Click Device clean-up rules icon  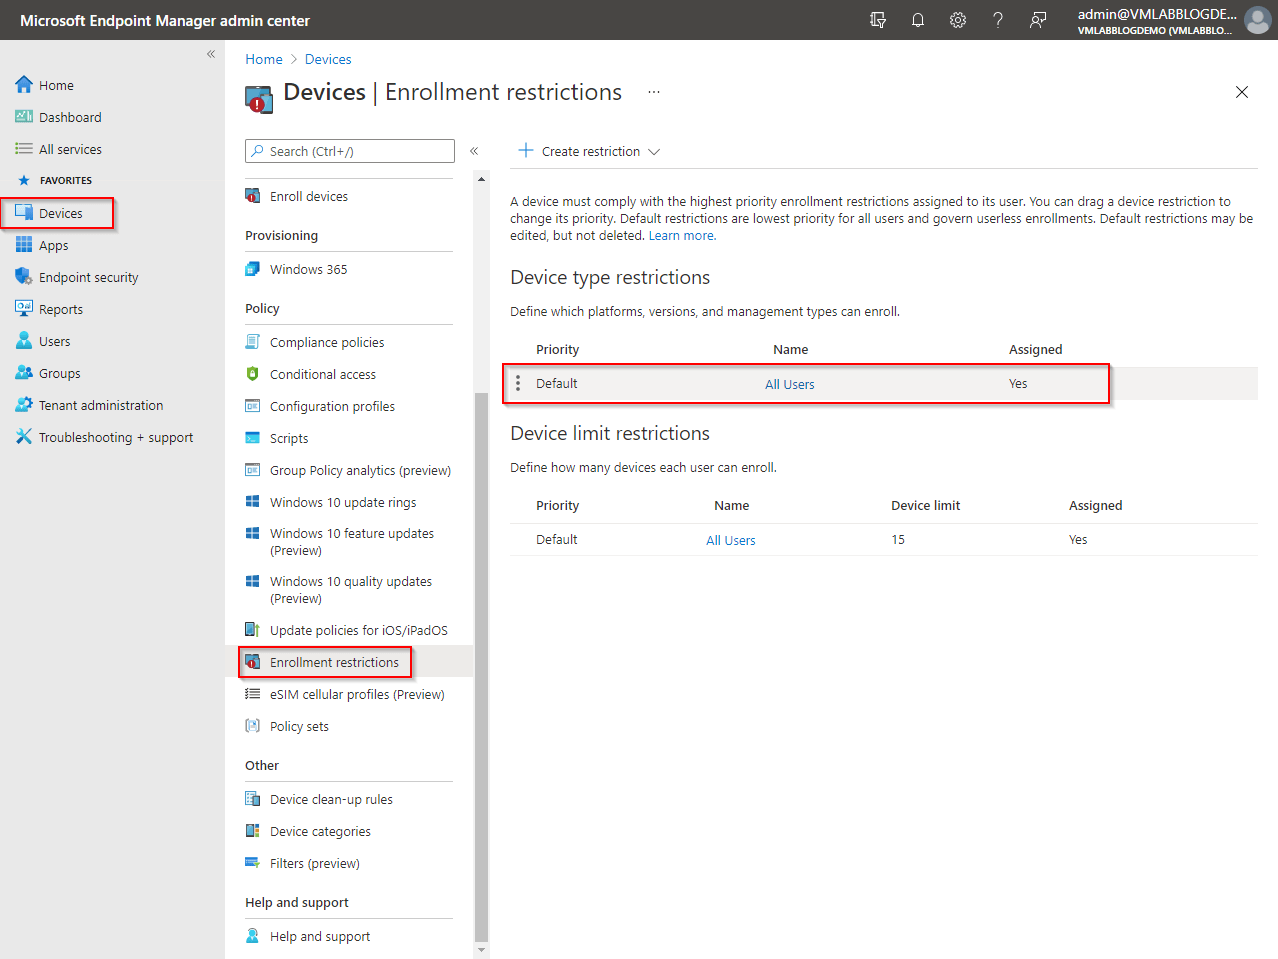pos(253,799)
